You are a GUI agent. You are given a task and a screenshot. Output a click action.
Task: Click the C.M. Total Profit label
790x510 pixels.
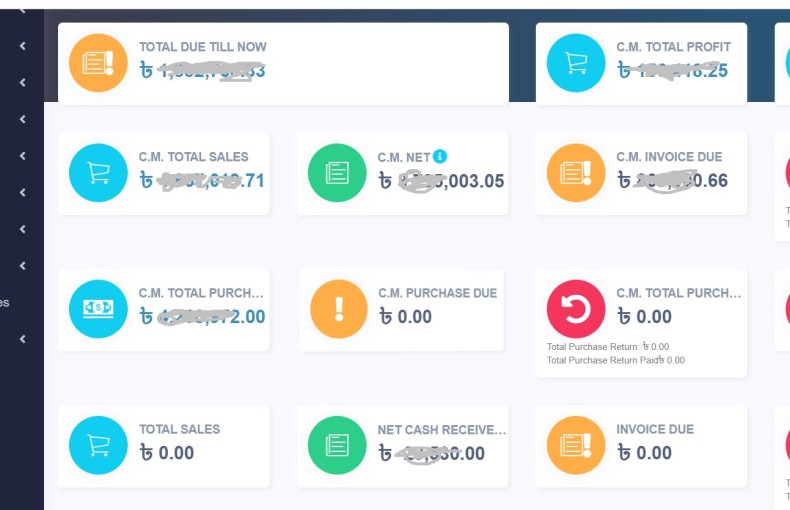[673, 47]
